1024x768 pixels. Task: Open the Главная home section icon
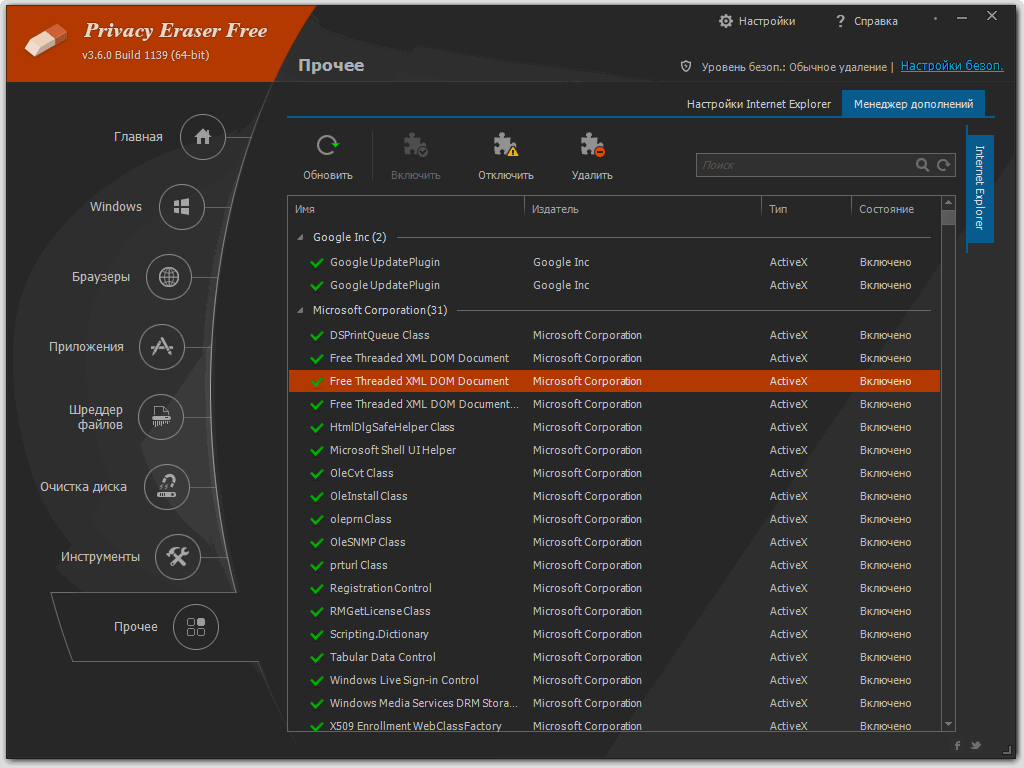click(x=202, y=137)
